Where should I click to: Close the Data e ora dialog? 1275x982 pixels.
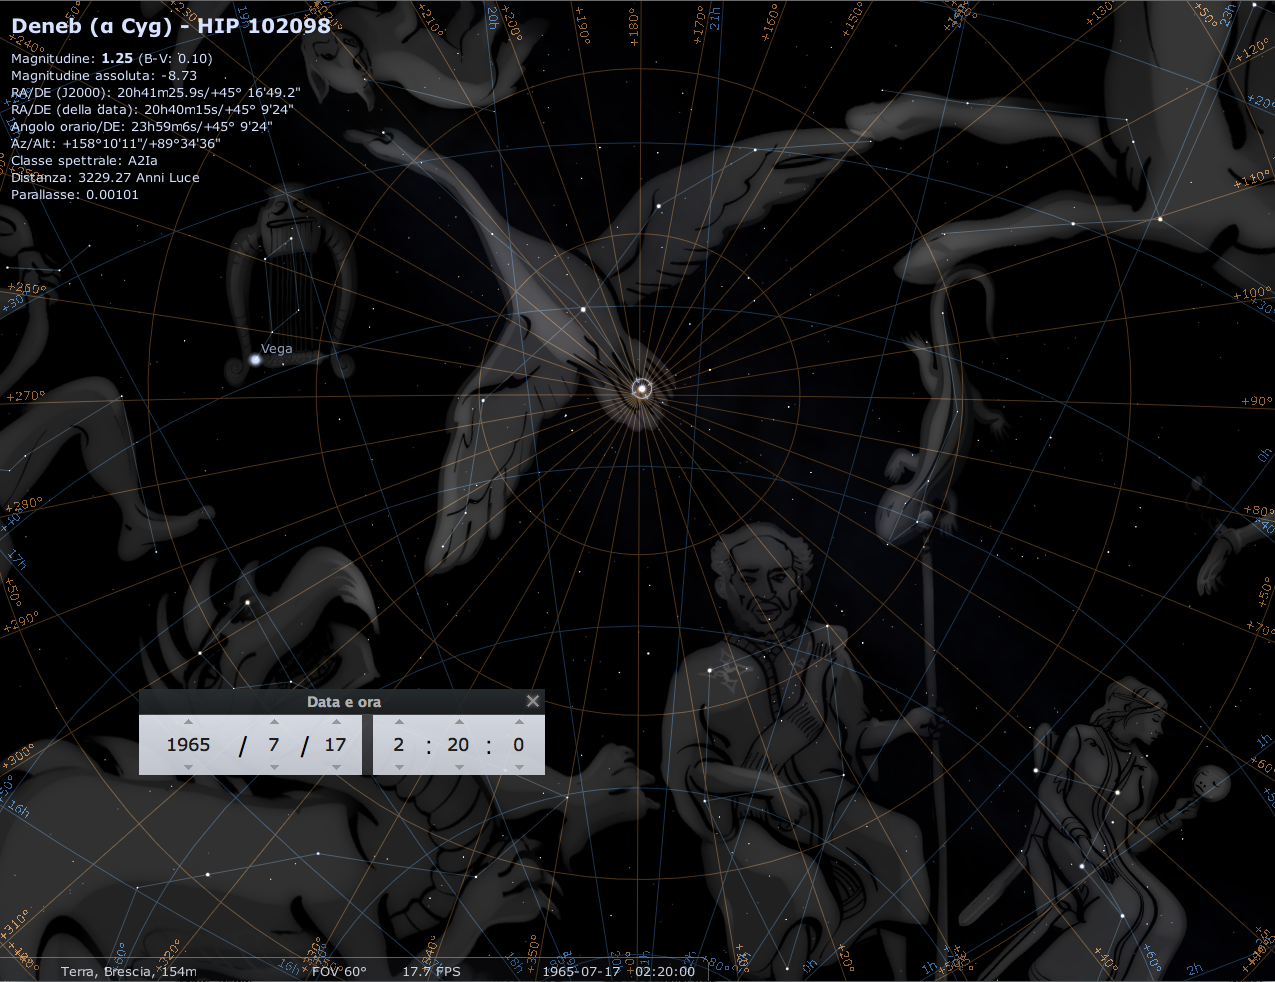pos(533,701)
